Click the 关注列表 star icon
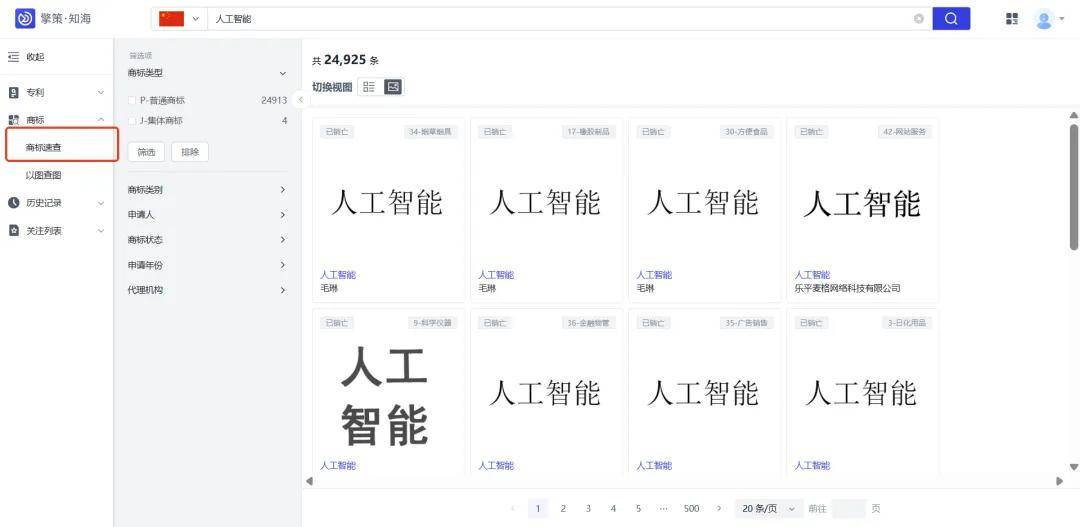 13,231
